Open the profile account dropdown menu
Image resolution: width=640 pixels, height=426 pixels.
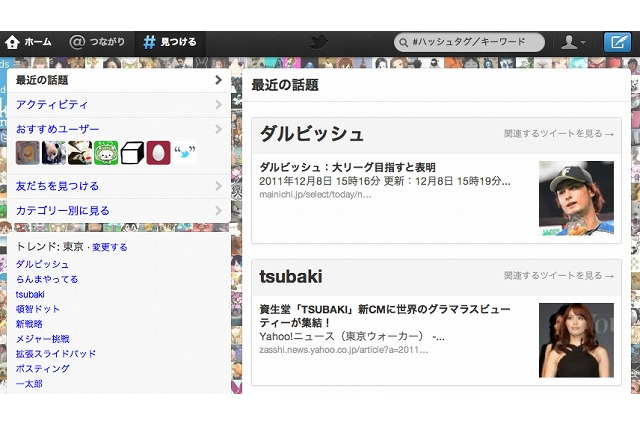click(x=572, y=42)
